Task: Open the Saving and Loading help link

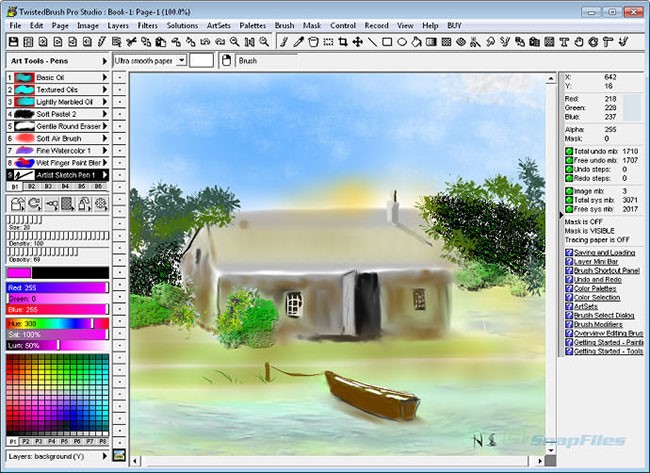Action: [x=604, y=252]
